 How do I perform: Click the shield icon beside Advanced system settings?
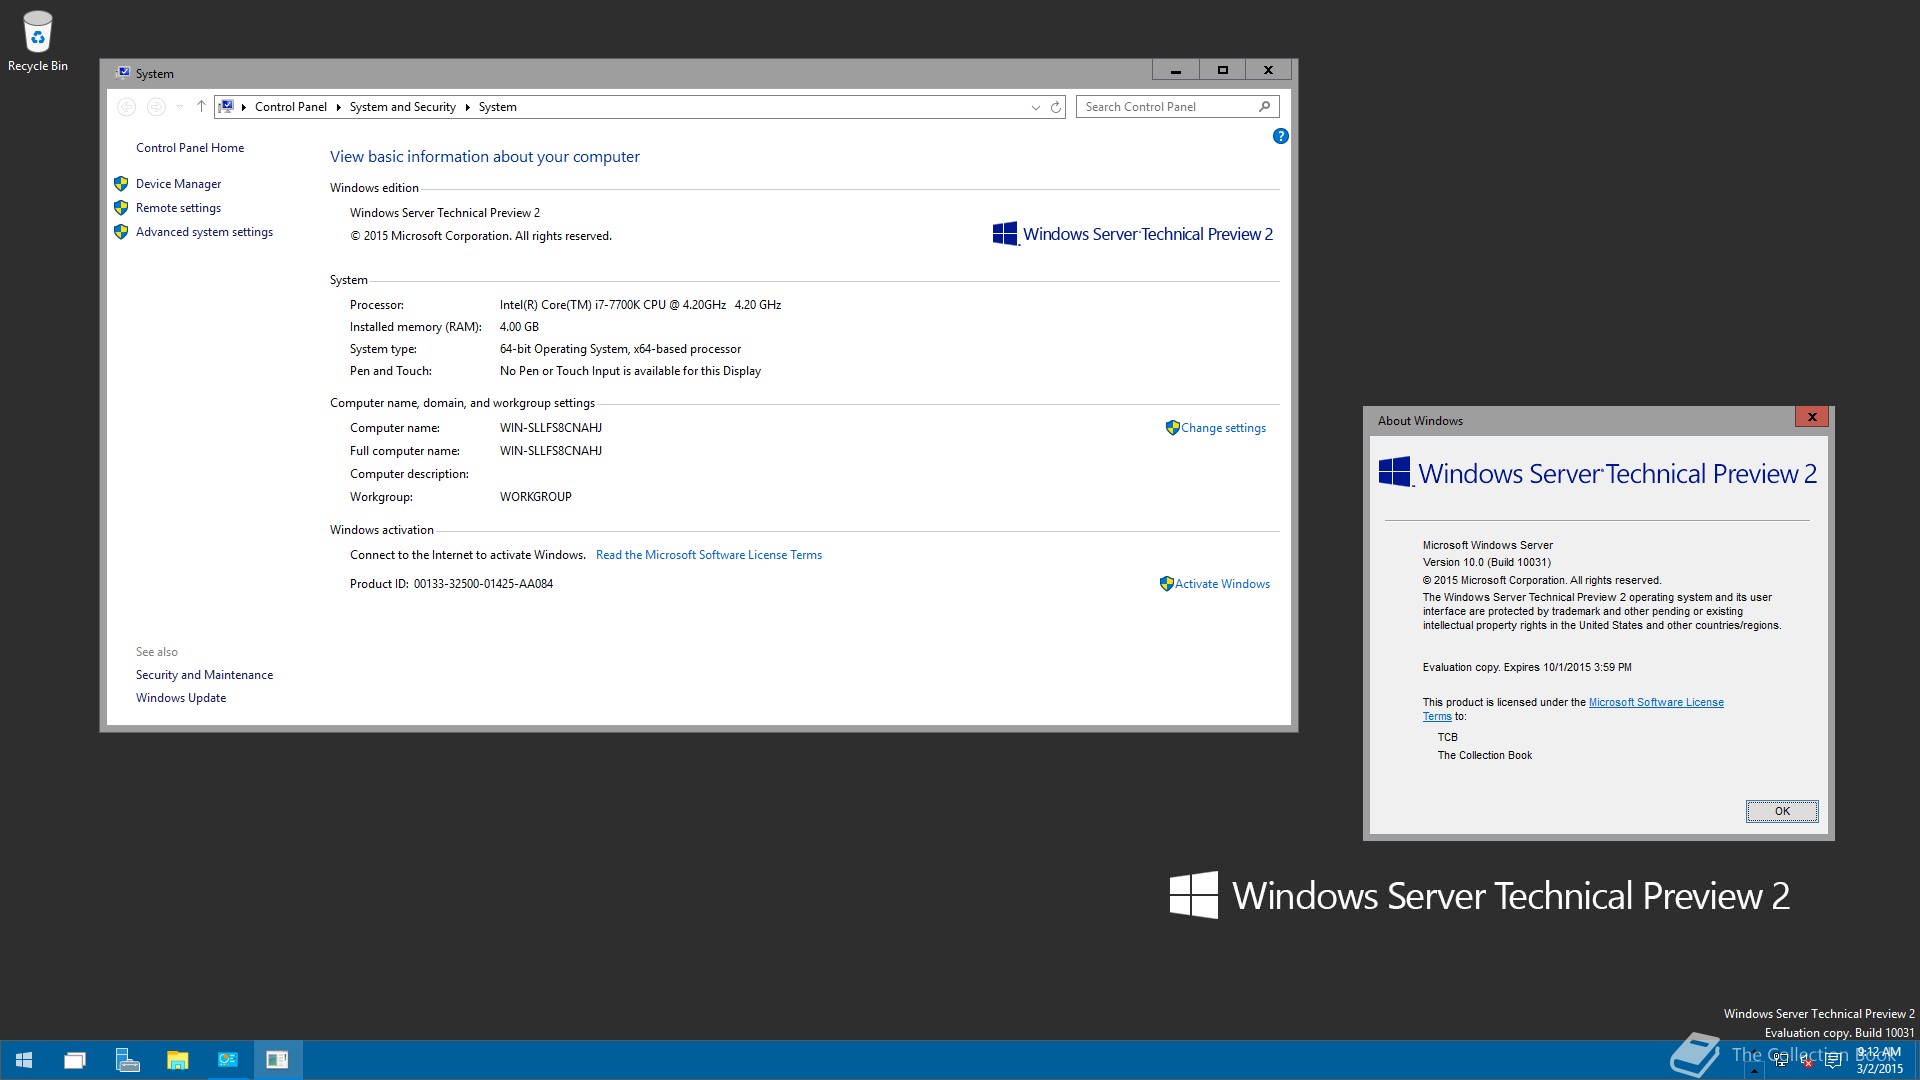pyautogui.click(x=121, y=232)
